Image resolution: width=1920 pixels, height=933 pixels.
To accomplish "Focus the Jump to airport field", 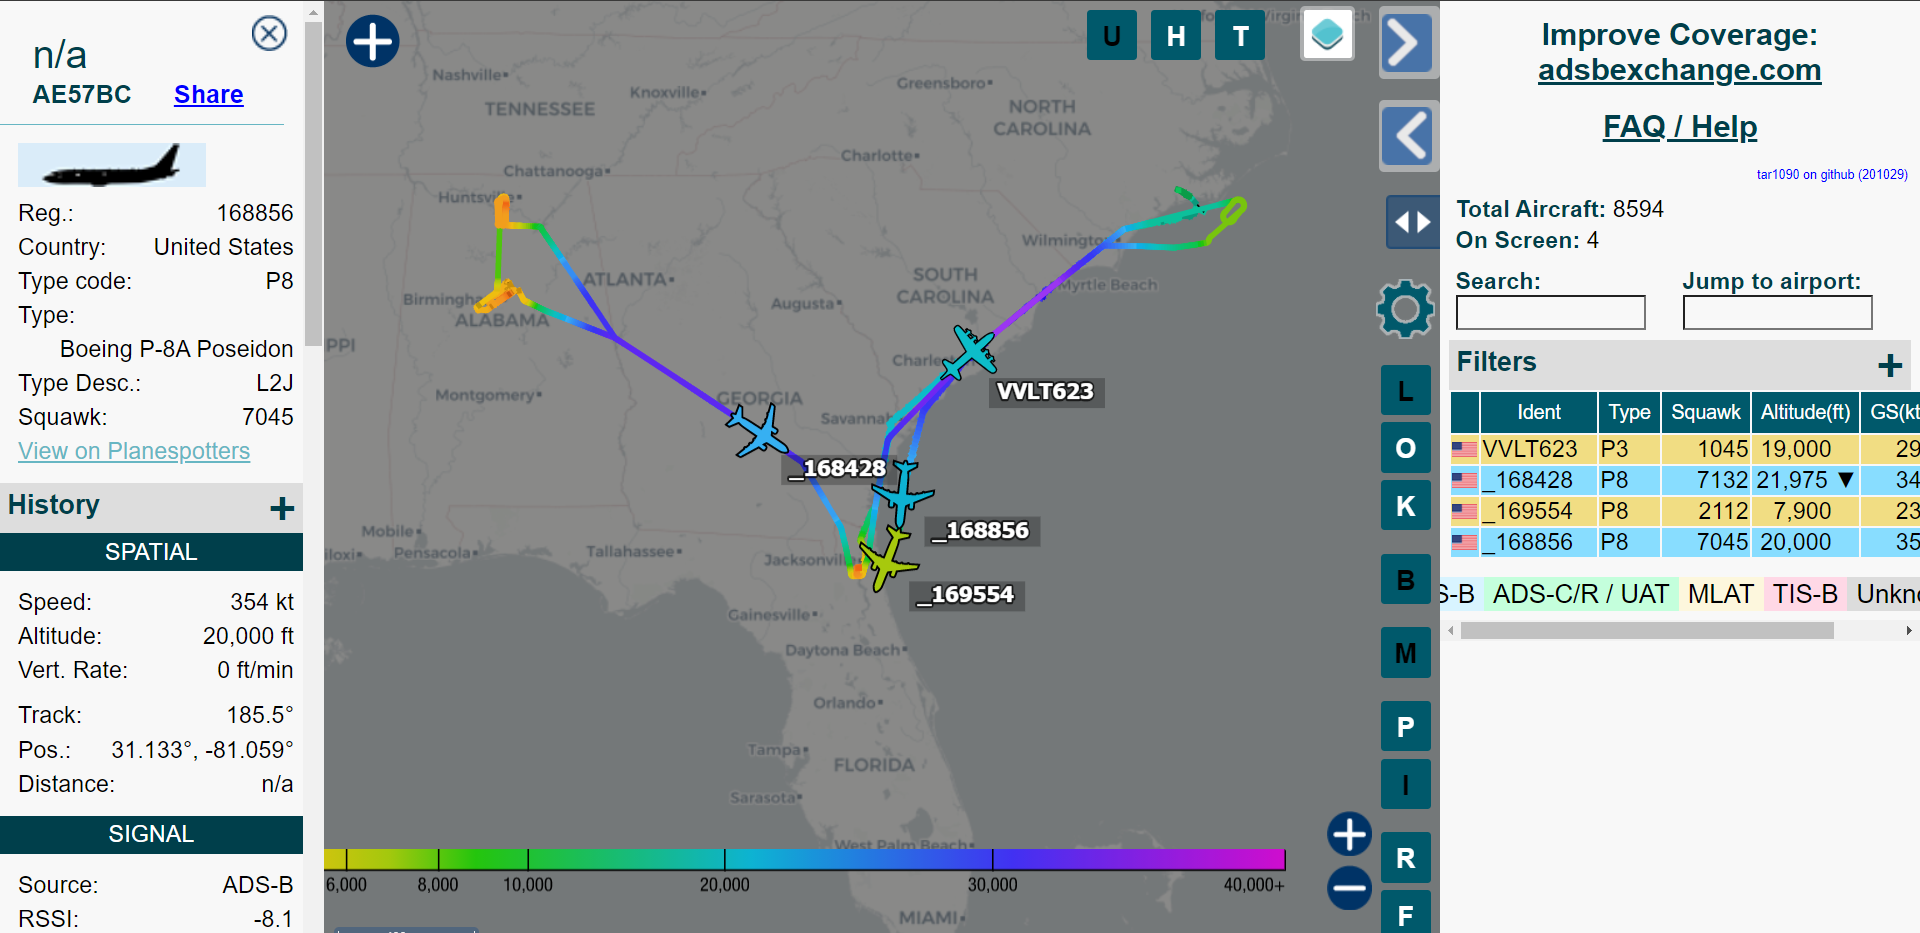I will click(x=1777, y=313).
